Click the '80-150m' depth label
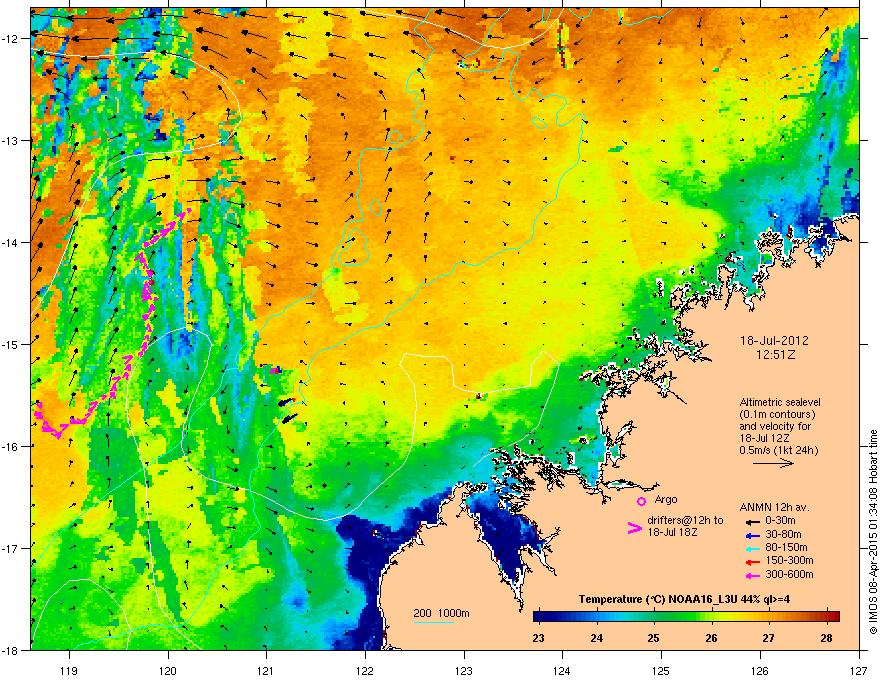The image size is (880, 680). (x=786, y=548)
